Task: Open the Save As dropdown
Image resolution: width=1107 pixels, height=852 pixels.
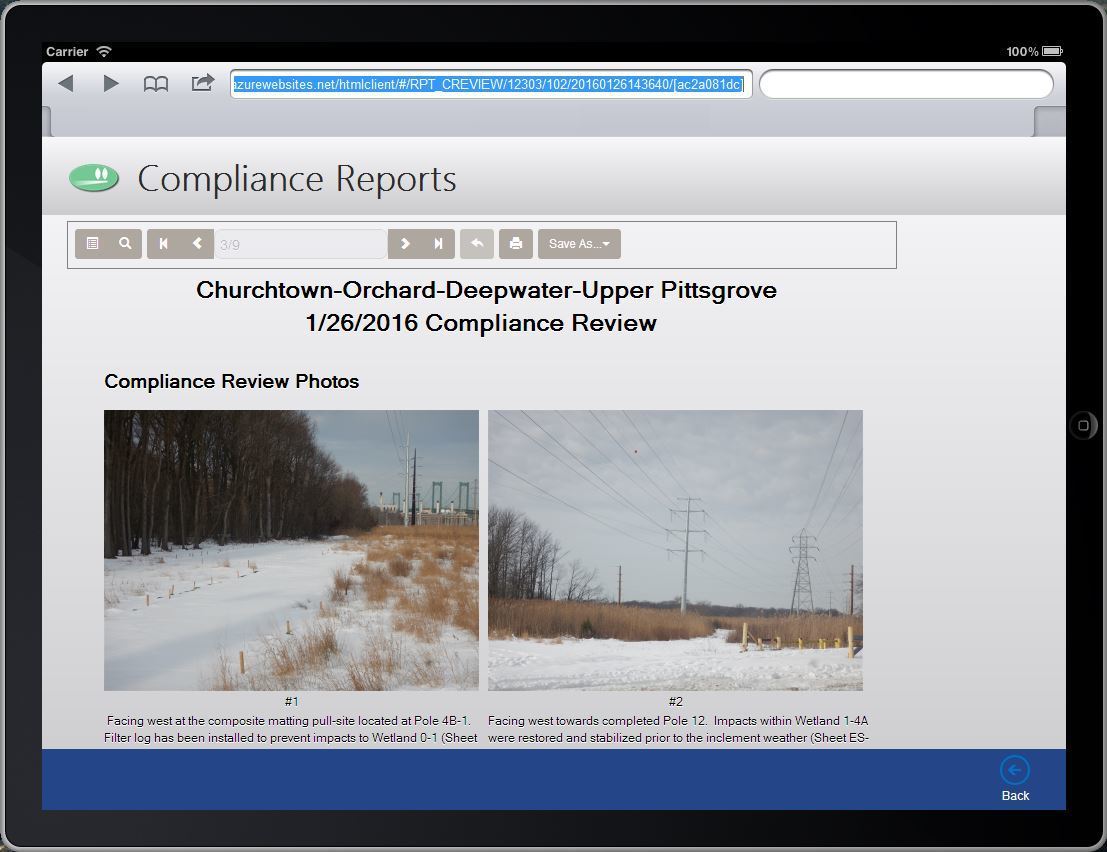Action: 579,244
